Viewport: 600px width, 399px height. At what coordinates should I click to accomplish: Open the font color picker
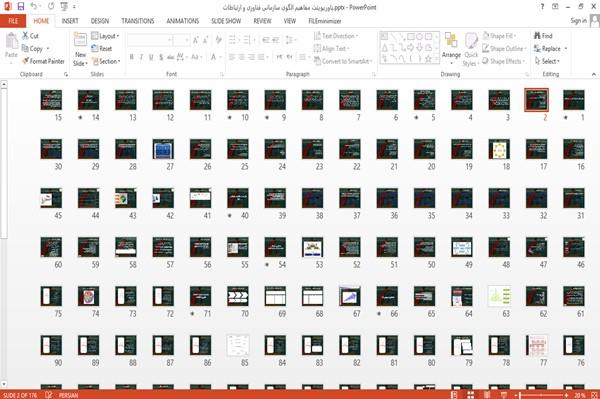[x=215, y=57]
